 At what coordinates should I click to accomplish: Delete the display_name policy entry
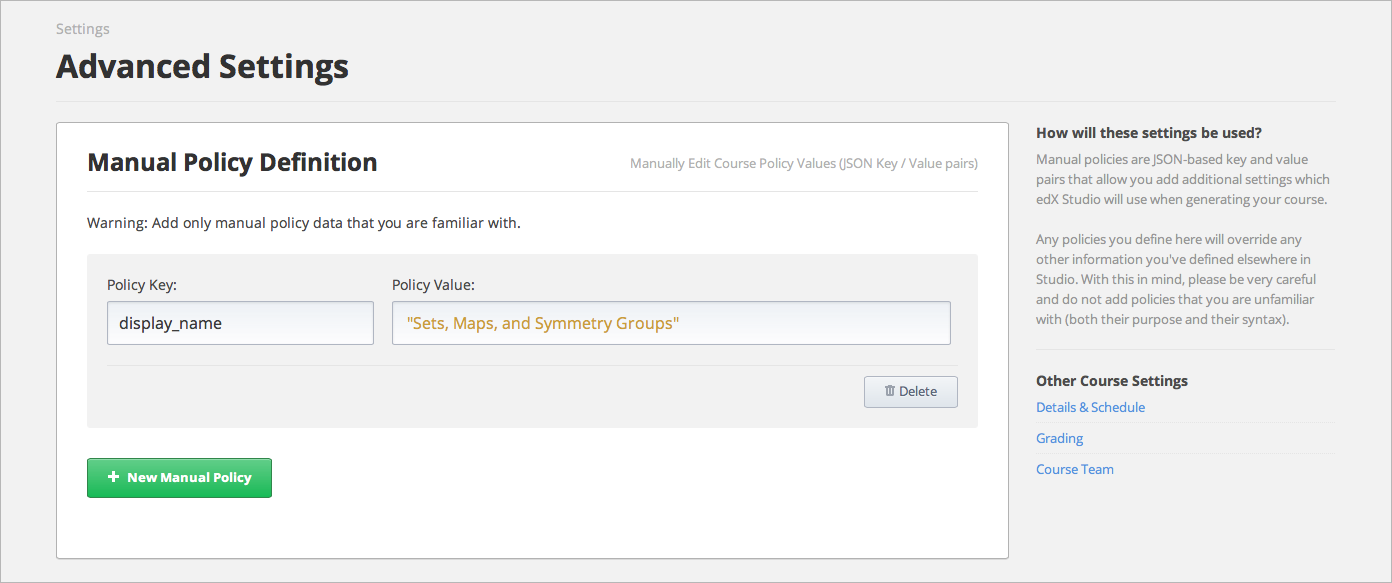910,392
